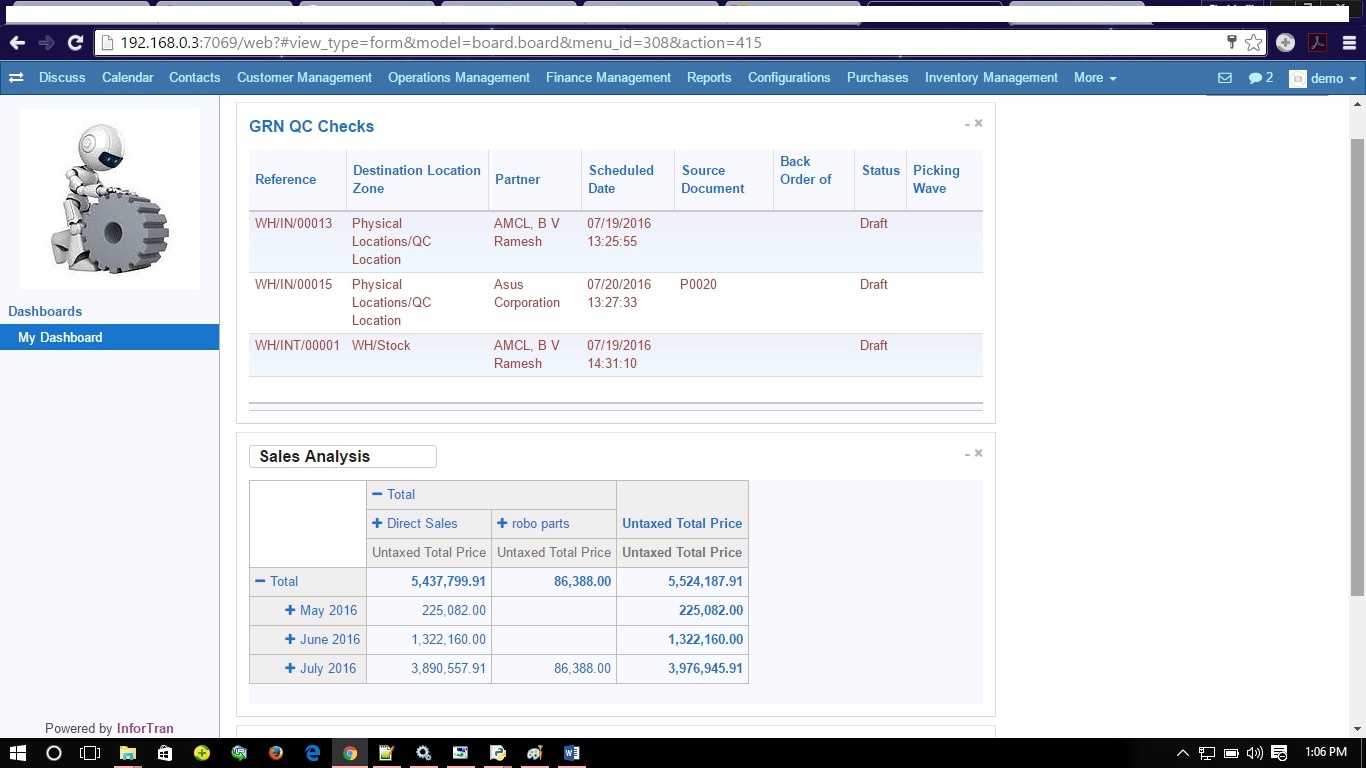Click the apps switcher icon left of Discuss

16,78
